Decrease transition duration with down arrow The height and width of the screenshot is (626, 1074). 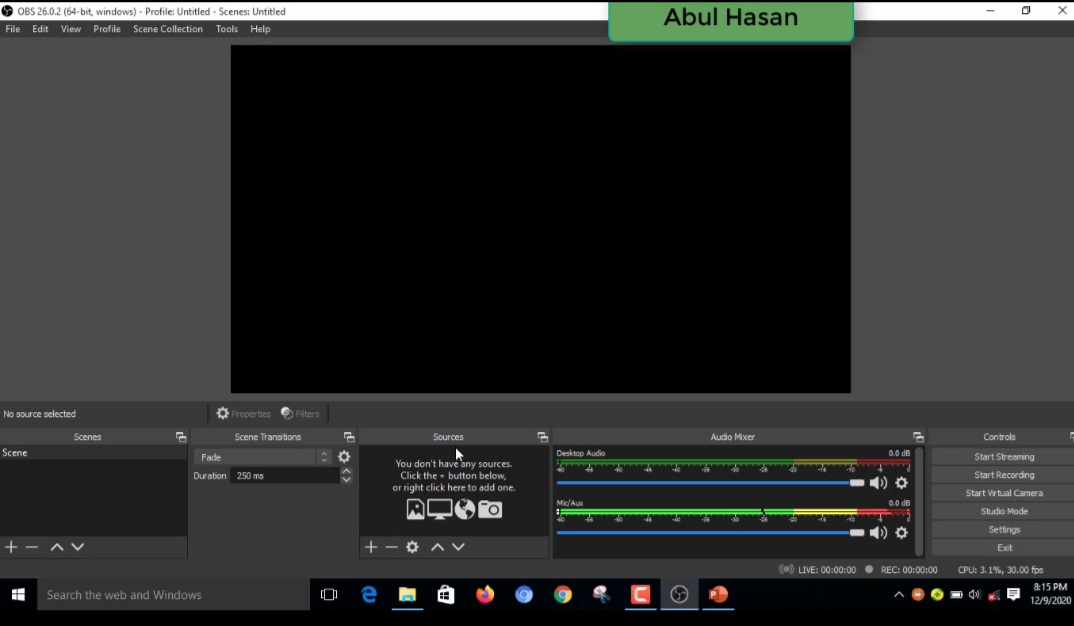pyautogui.click(x=347, y=479)
